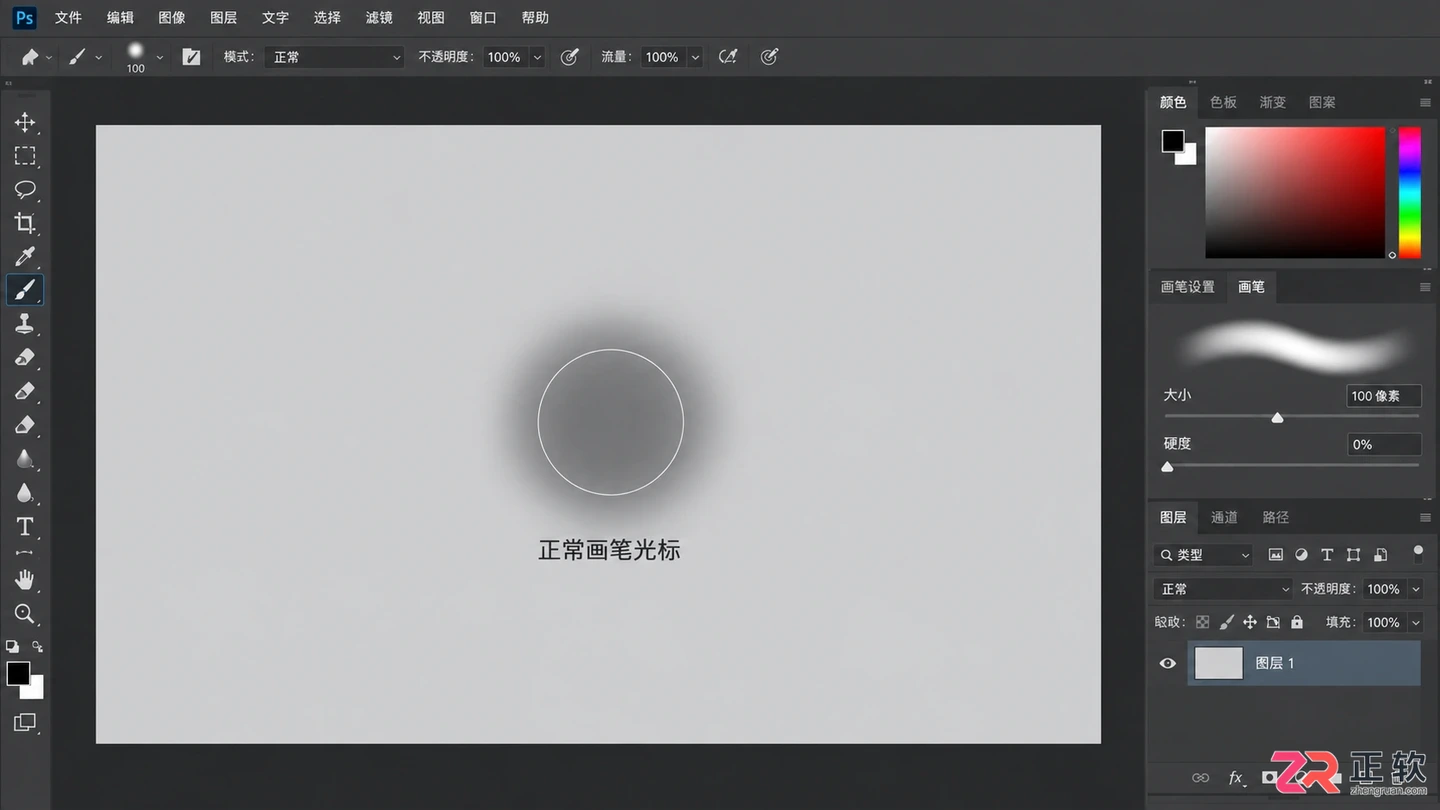Hide the 图层 1 layer eye
1440x810 pixels.
pyautogui.click(x=1167, y=663)
